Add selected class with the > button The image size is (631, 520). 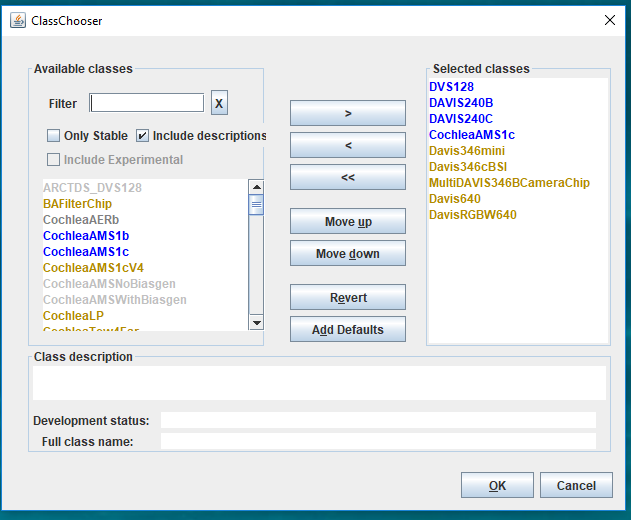coord(348,113)
